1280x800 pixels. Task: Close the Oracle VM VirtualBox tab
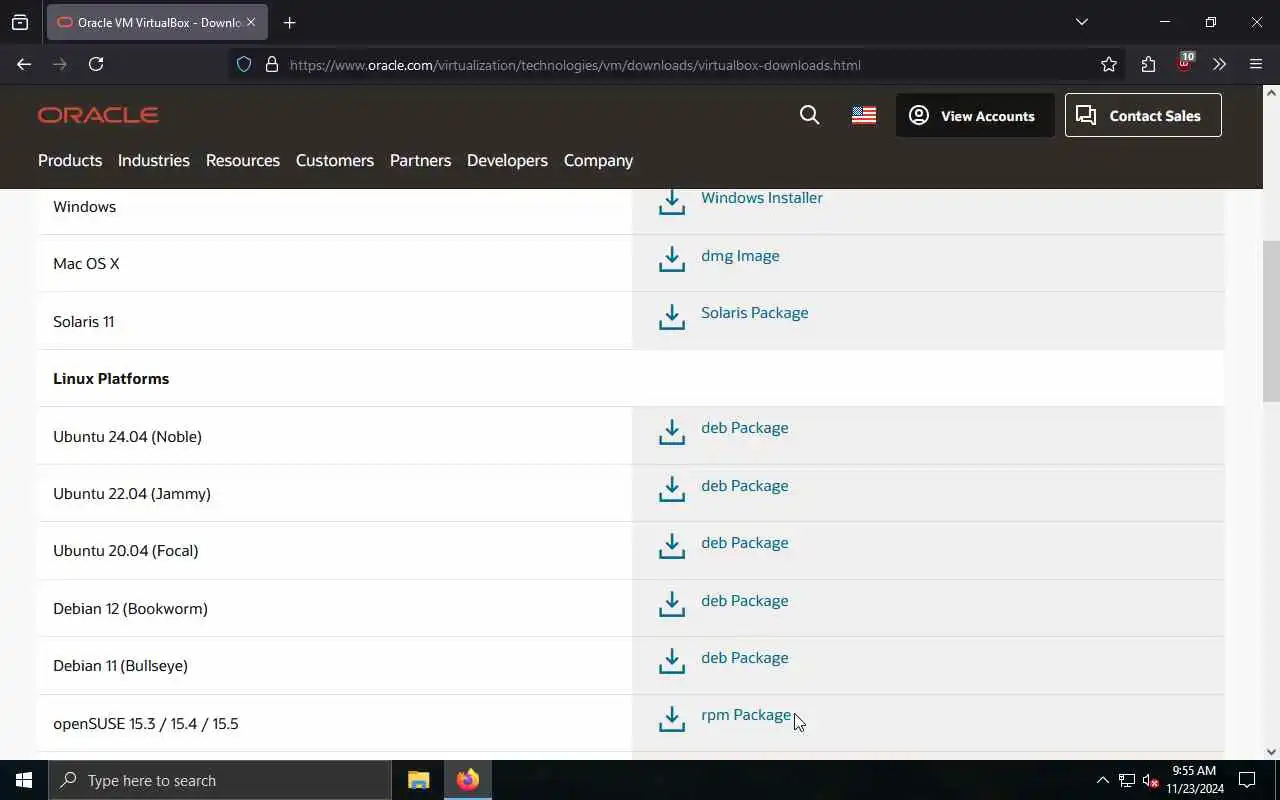point(251,22)
